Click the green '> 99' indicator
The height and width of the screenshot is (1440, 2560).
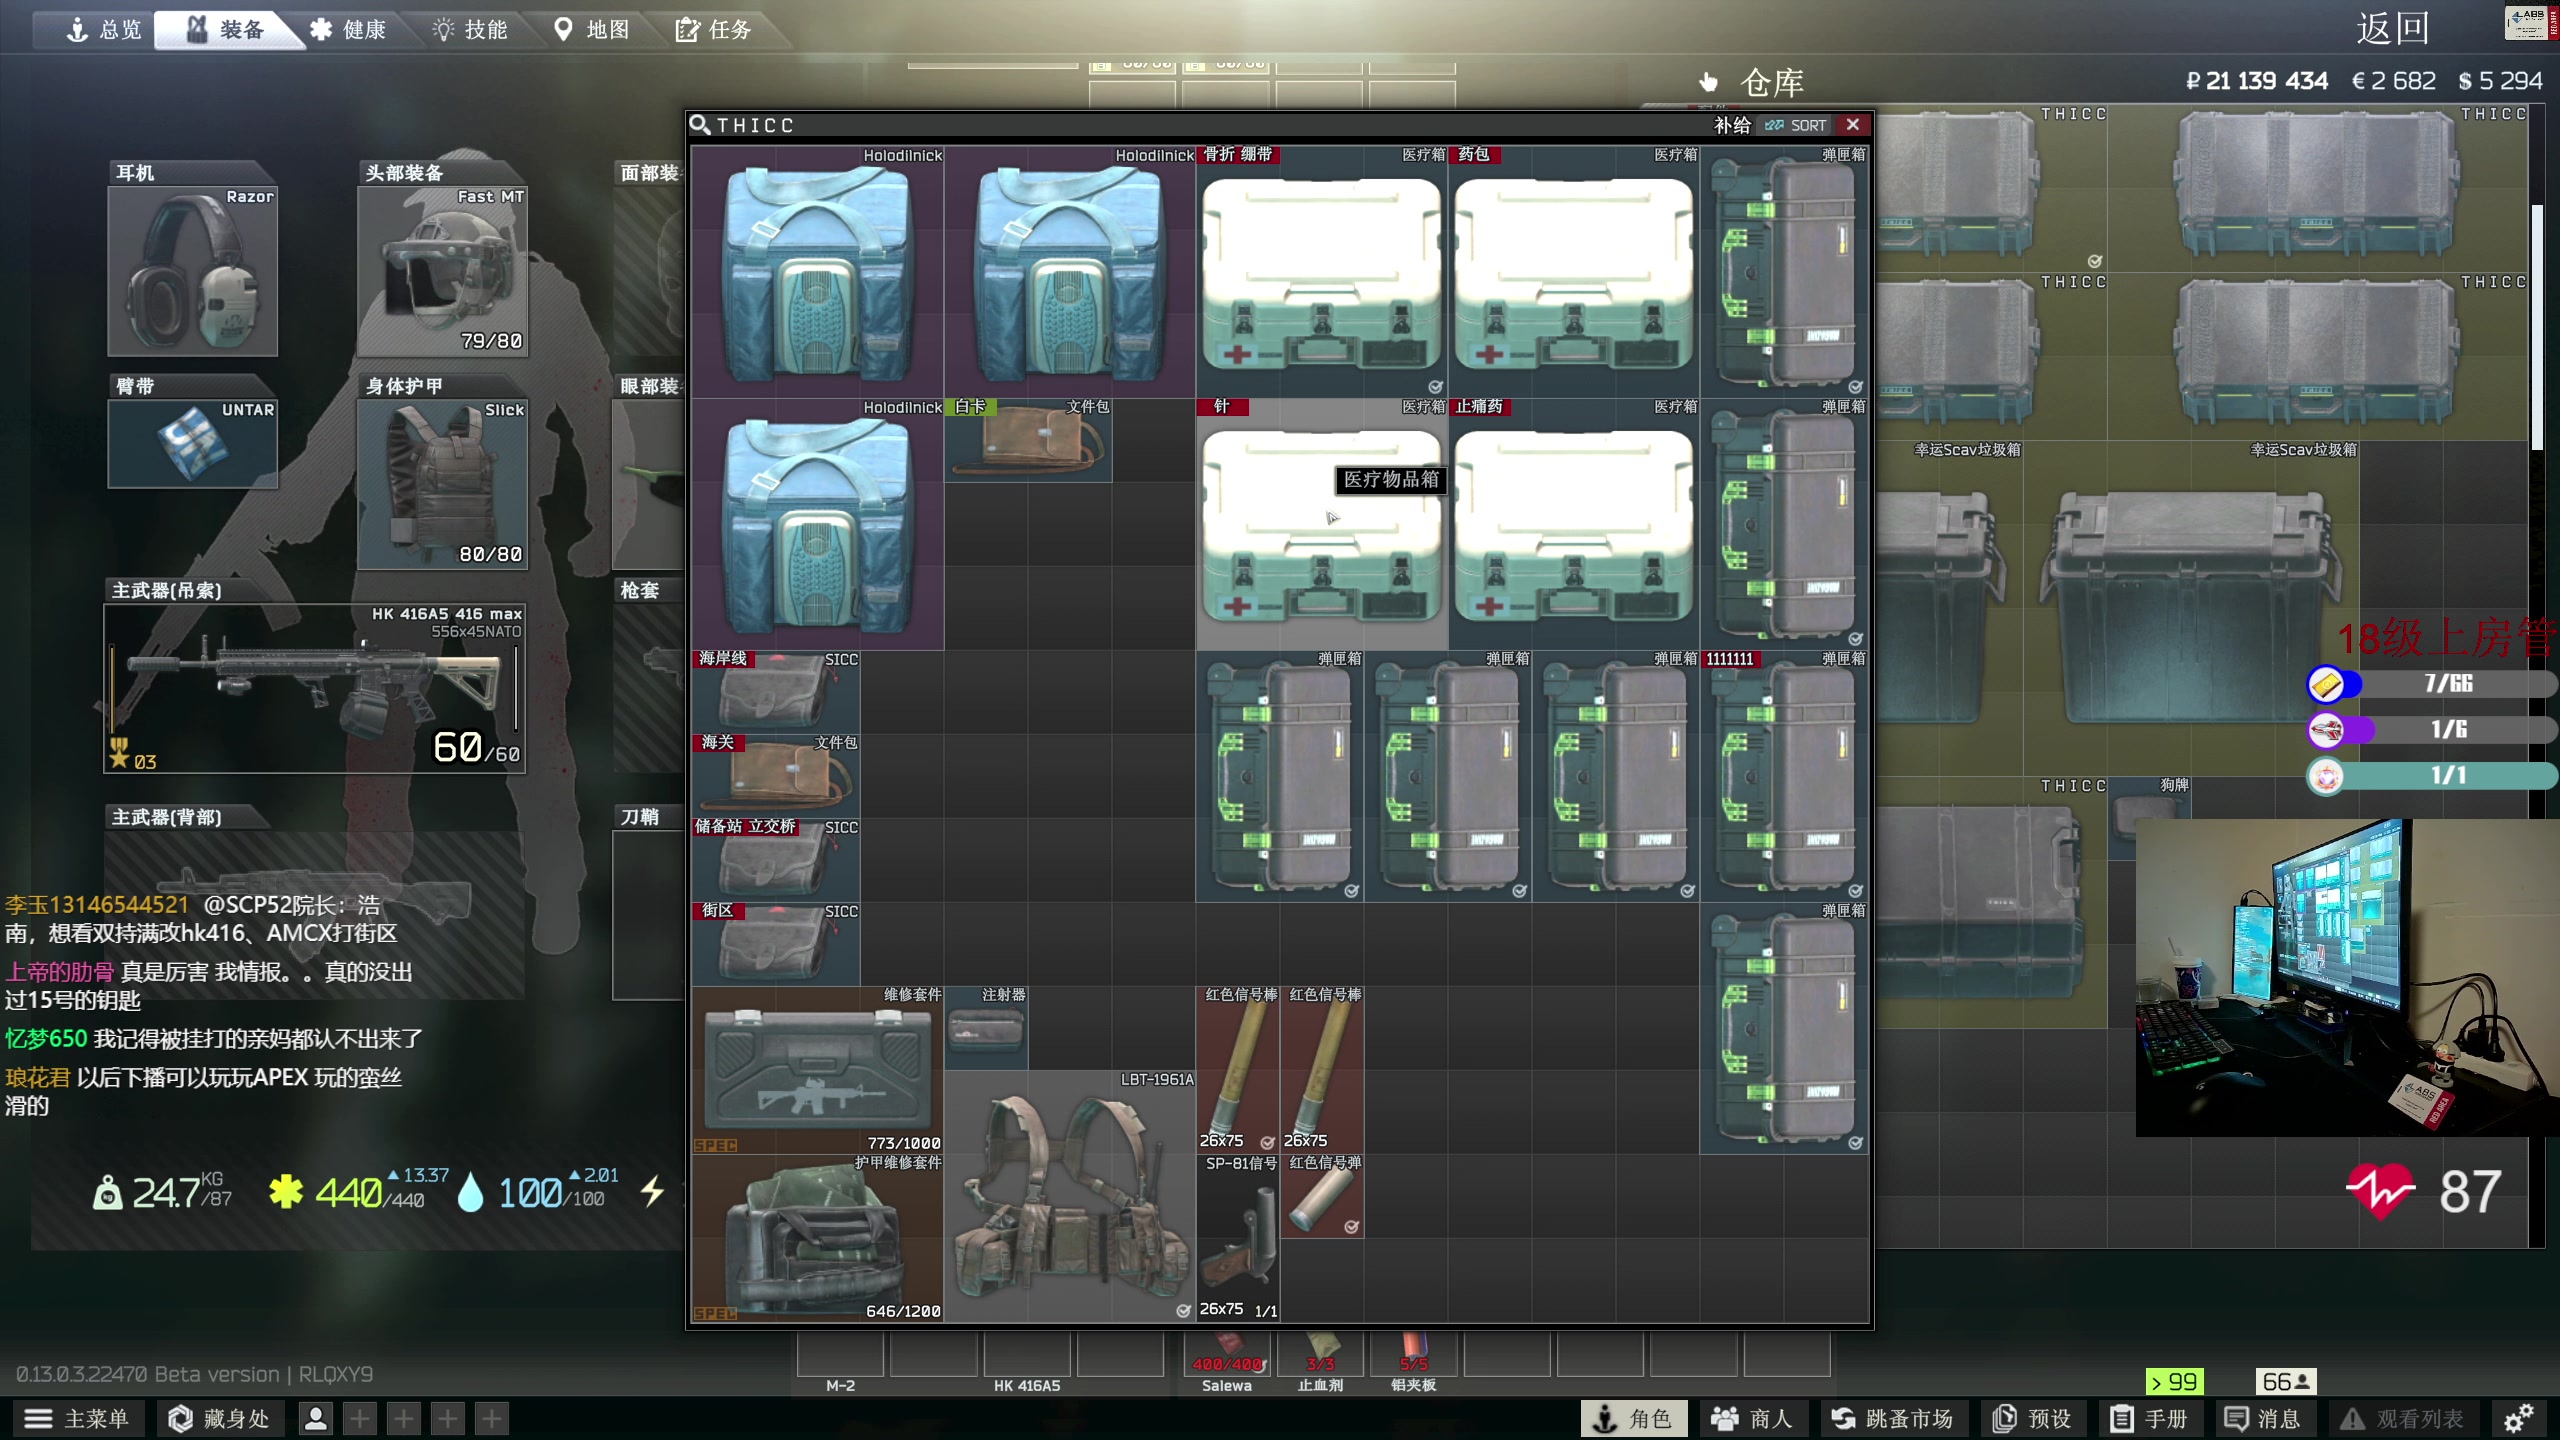[x=2174, y=1382]
